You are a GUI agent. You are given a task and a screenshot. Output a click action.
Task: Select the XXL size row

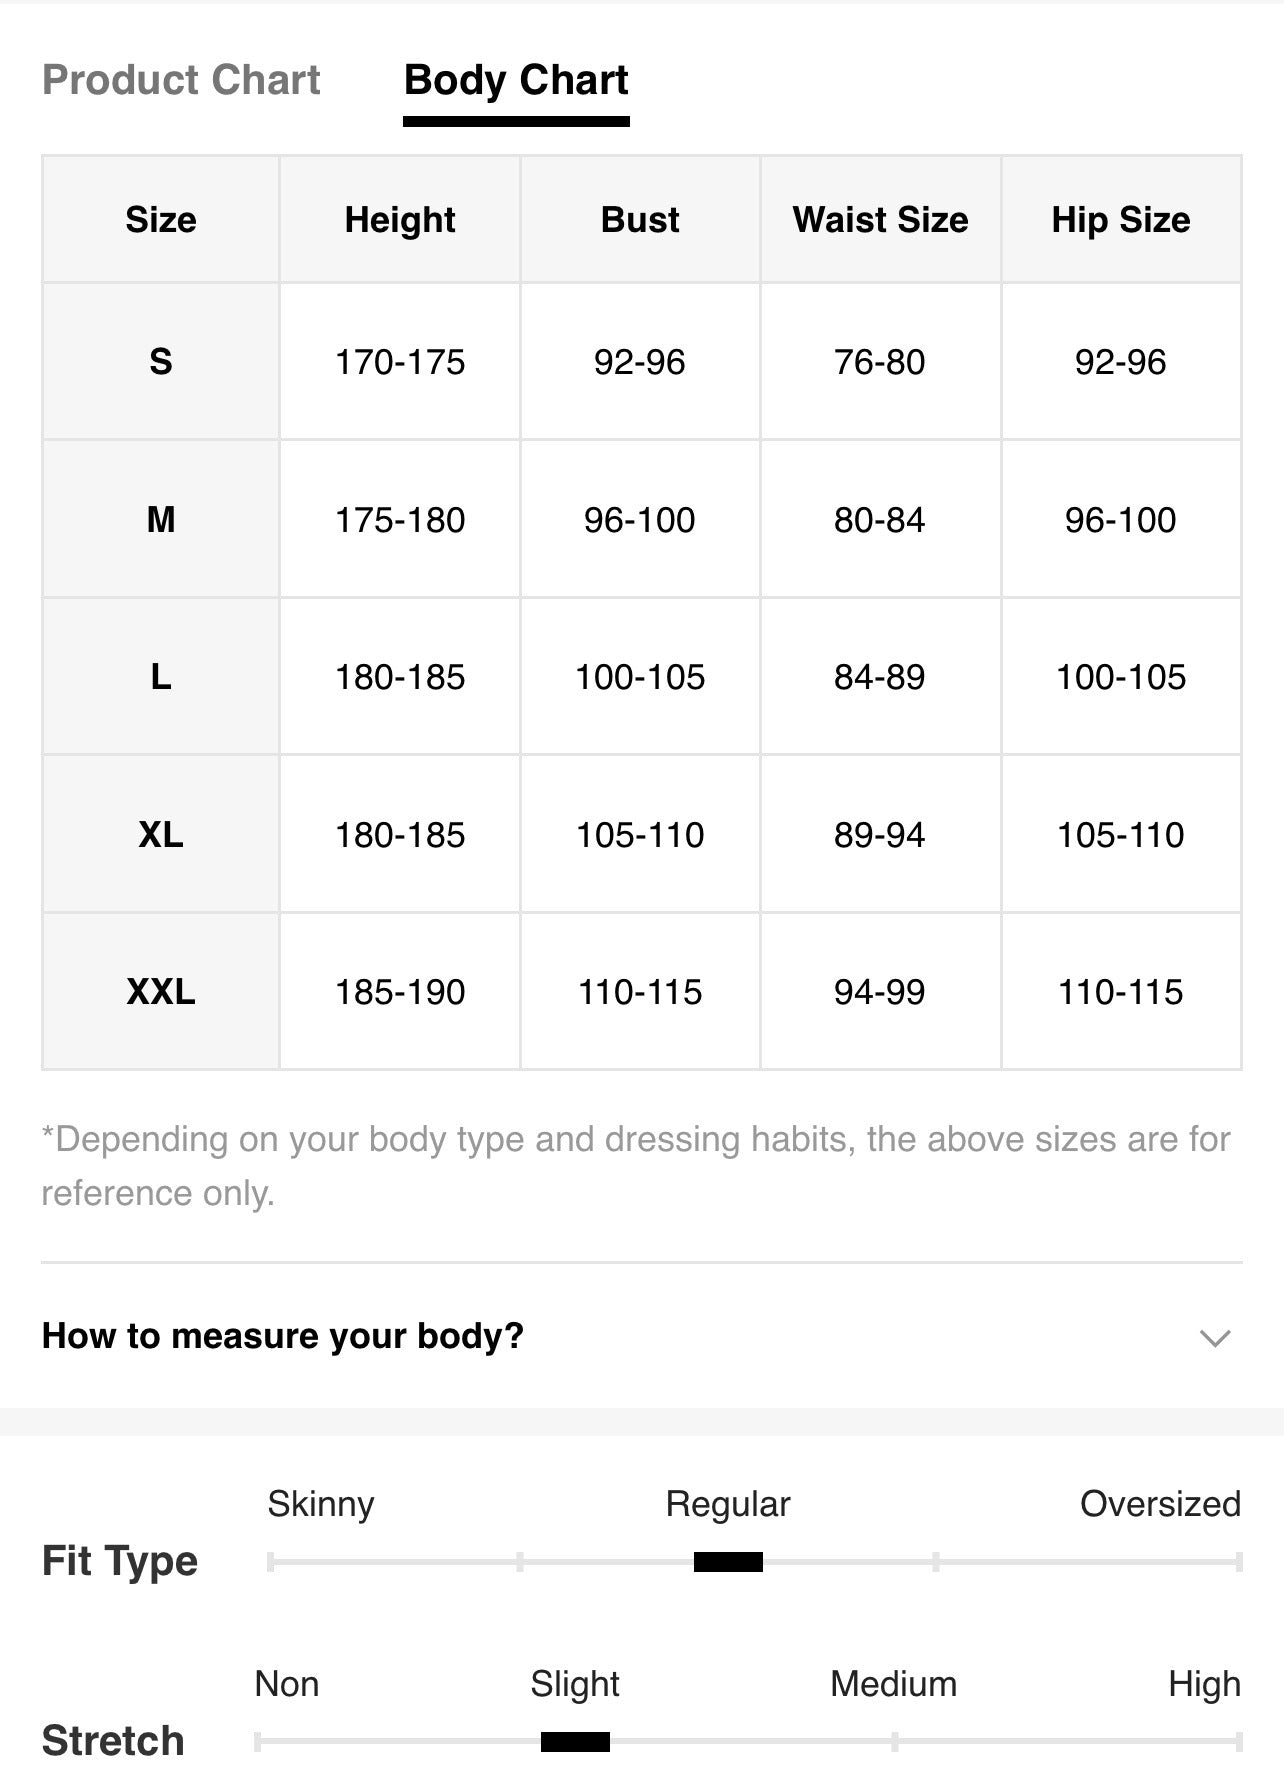click(x=641, y=992)
